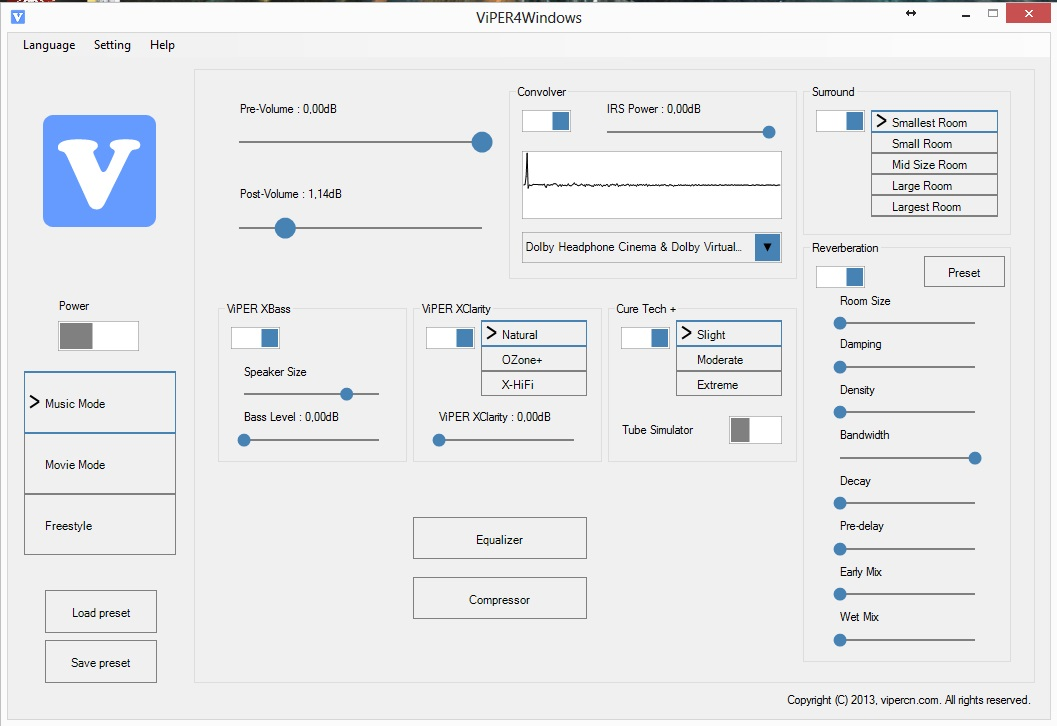1057x726 pixels.
Task: Click the Decay slider handle
Action: (840, 503)
